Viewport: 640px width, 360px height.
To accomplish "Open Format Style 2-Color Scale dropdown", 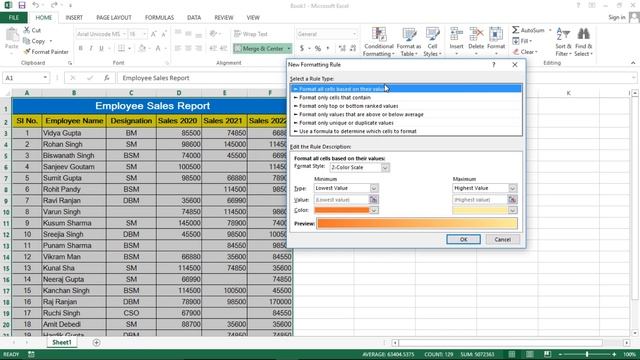I will tap(385, 167).
